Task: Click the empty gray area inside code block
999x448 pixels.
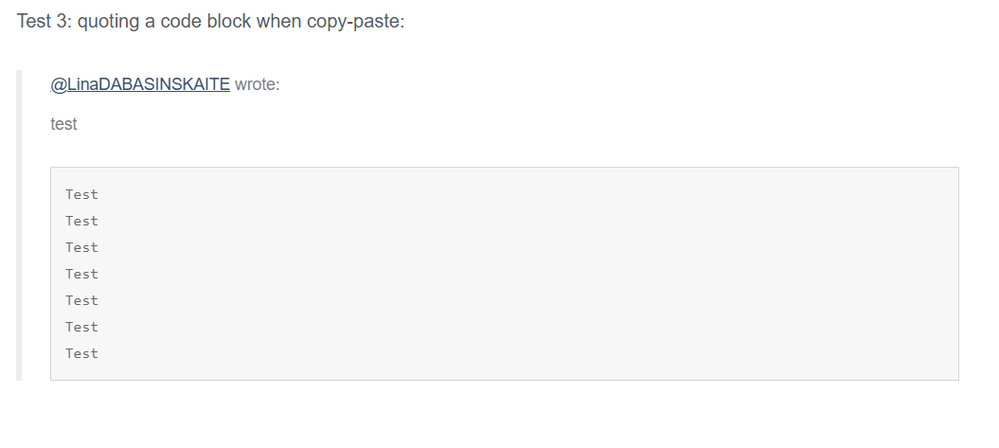Action: point(529,274)
